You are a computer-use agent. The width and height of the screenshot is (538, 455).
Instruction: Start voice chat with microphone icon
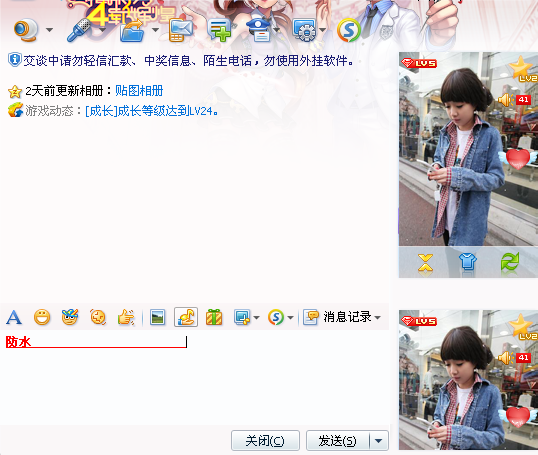point(80,30)
